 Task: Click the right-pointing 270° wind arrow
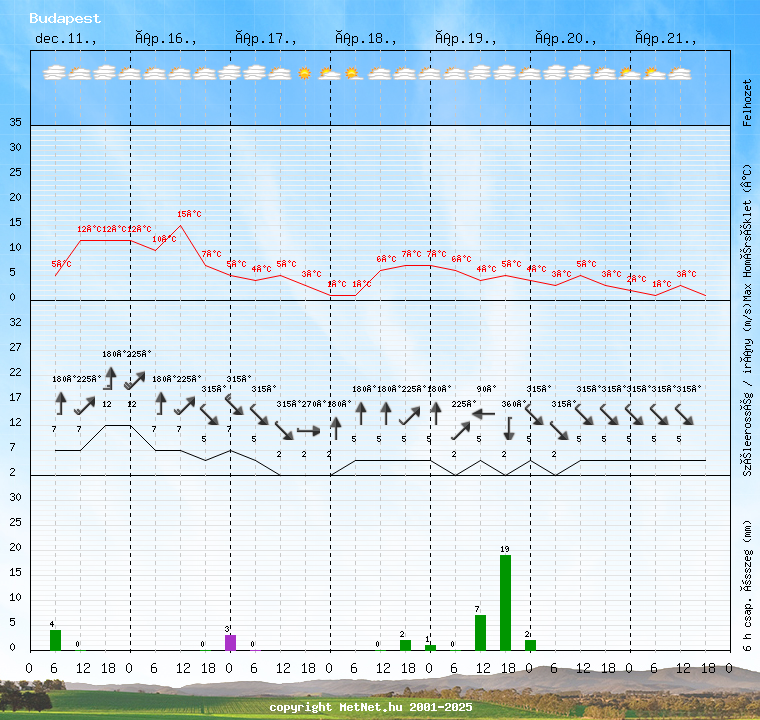309,430
